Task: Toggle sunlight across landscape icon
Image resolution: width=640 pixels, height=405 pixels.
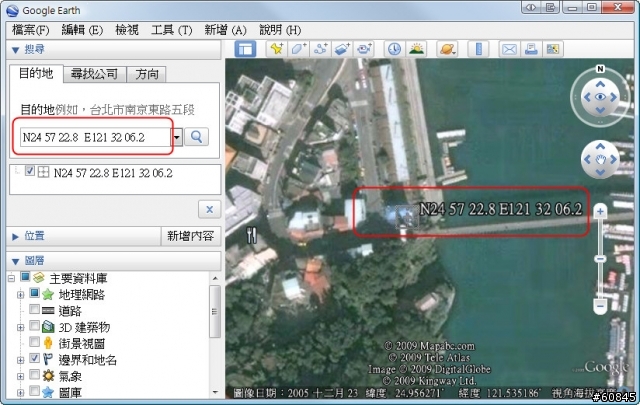Action: click(x=416, y=49)
